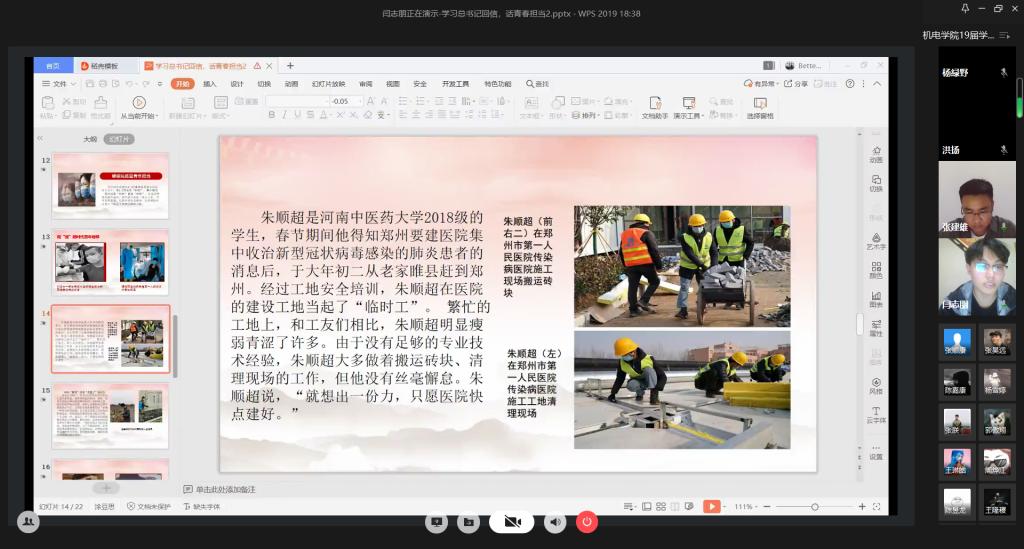Switch to the 稻壳模板 template tab

click(104, 66)
